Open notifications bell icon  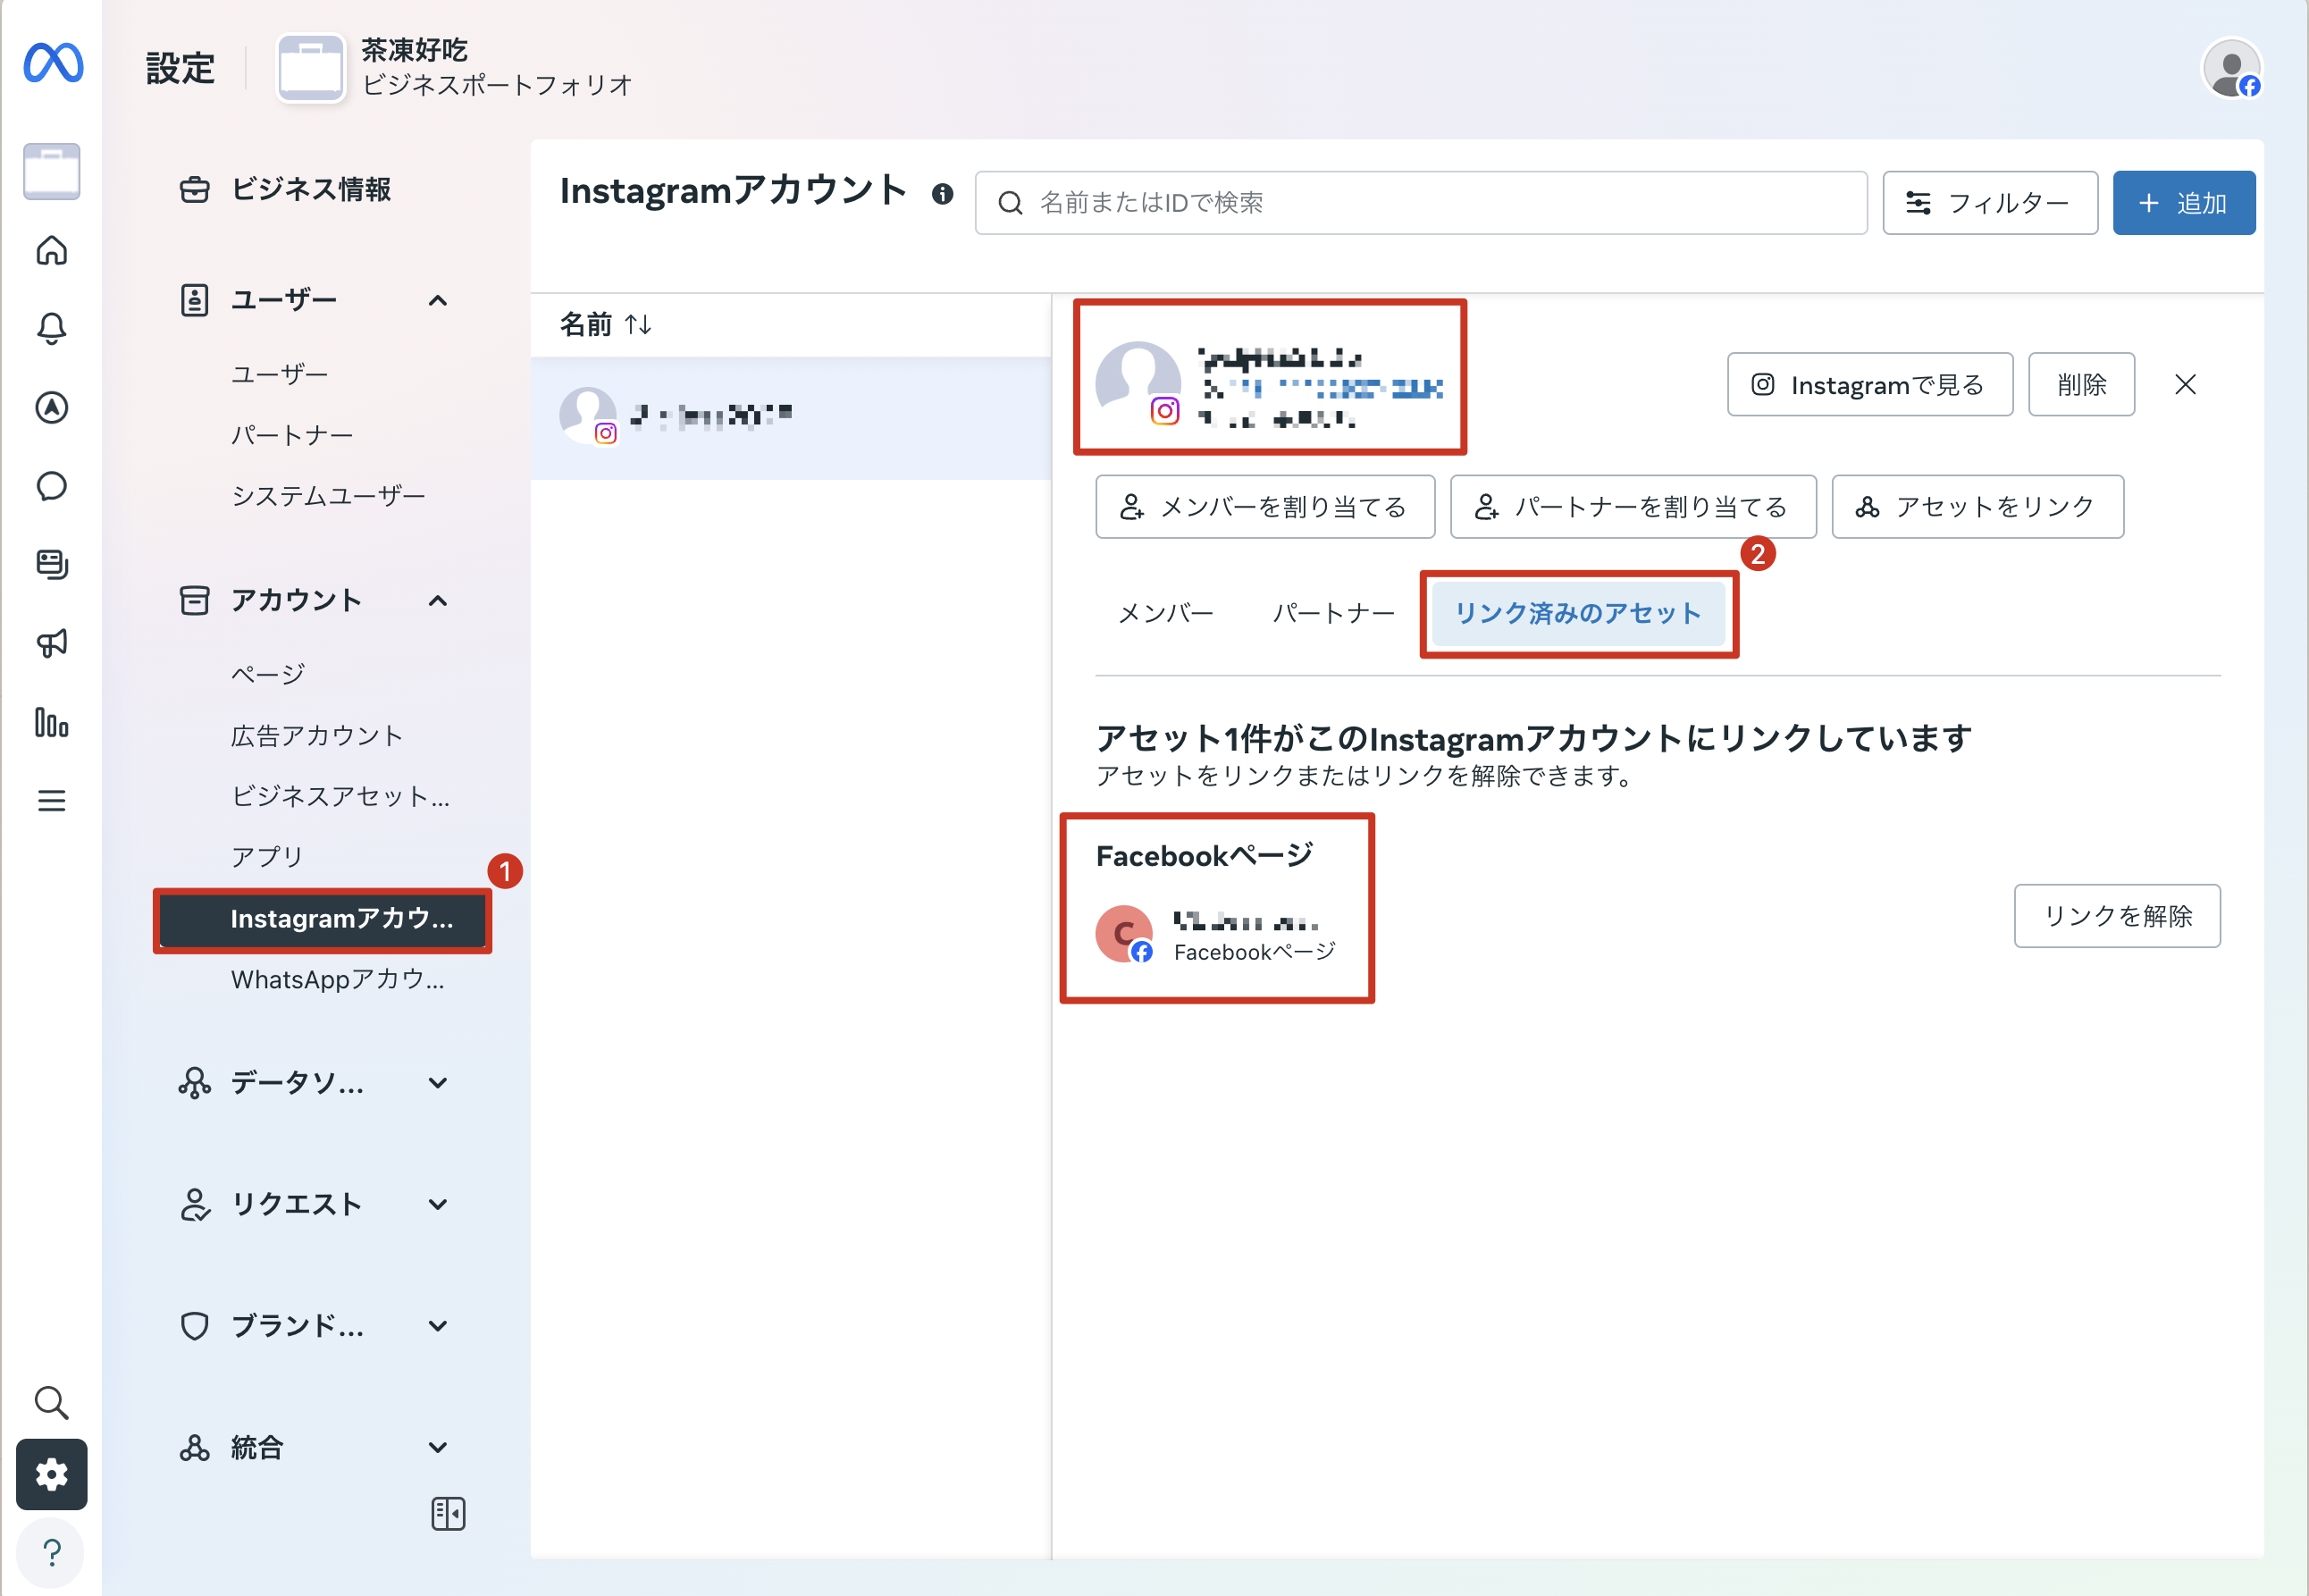52,329
